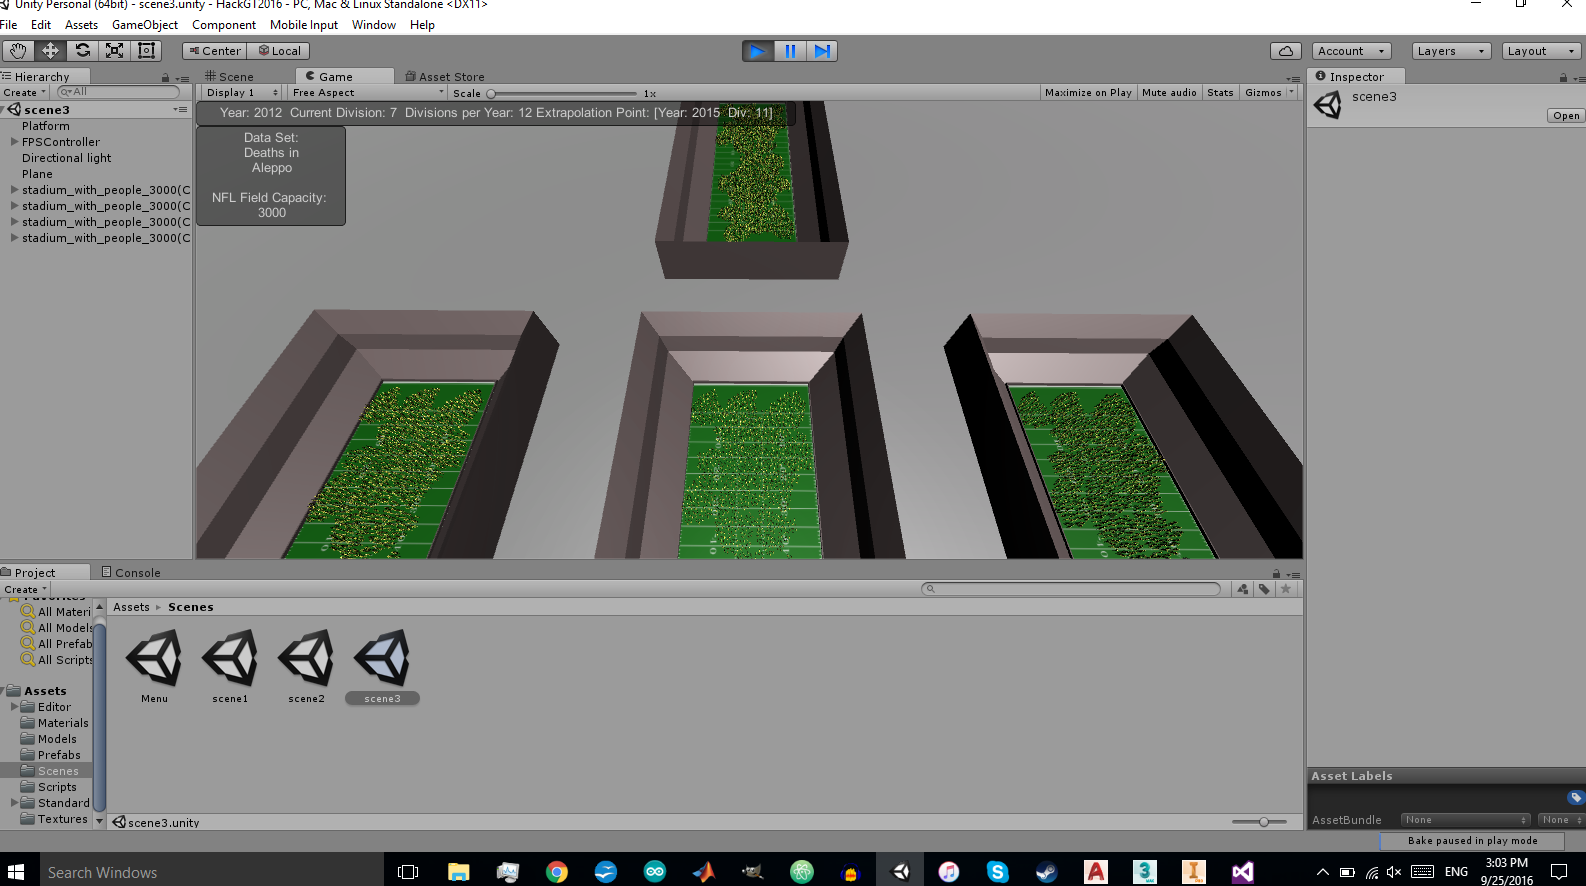This screenshot has height=886, width=1586.
Task: Click the blue Asset Labels tag icon
Action: pos(1576,797)
